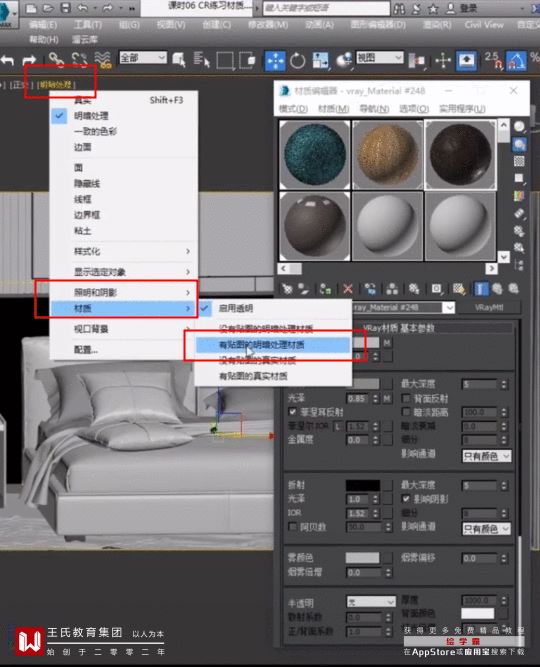Viewport: 540px width, 667px height.
Task: Activate the Select and Link chain tool
Action: pos(56,60)
